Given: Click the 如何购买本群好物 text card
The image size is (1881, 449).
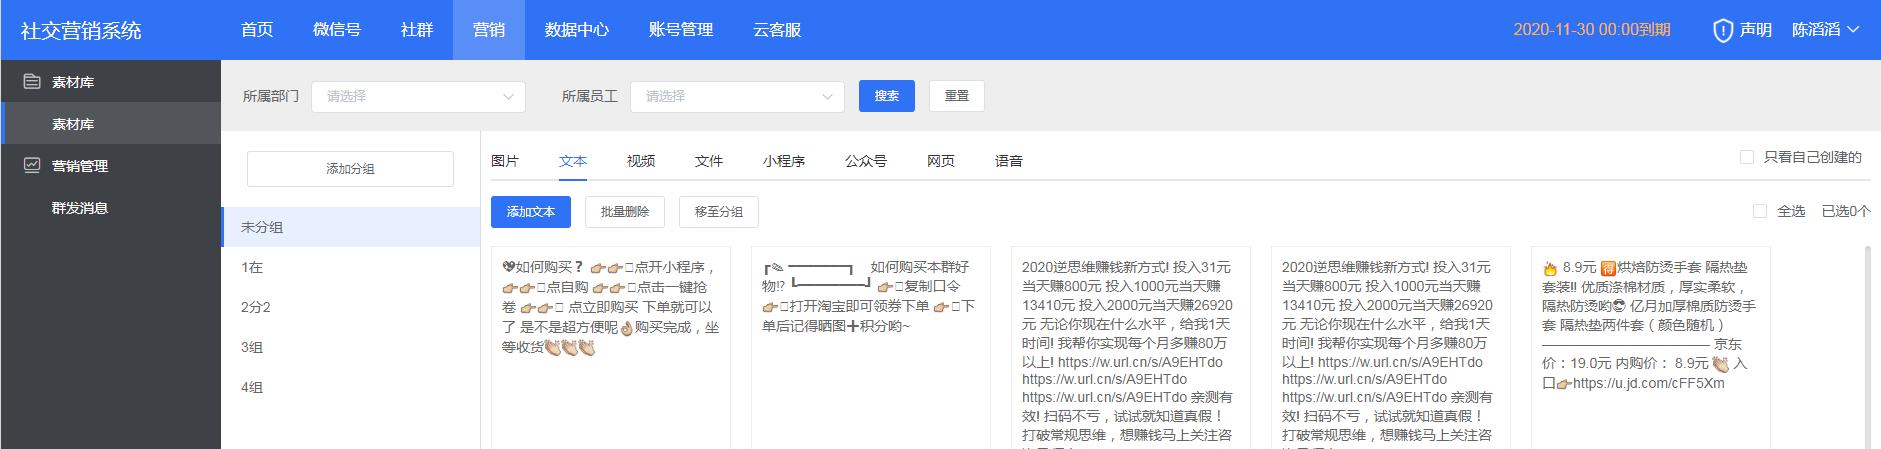Looking at the screenshot, I should [871, 347].
